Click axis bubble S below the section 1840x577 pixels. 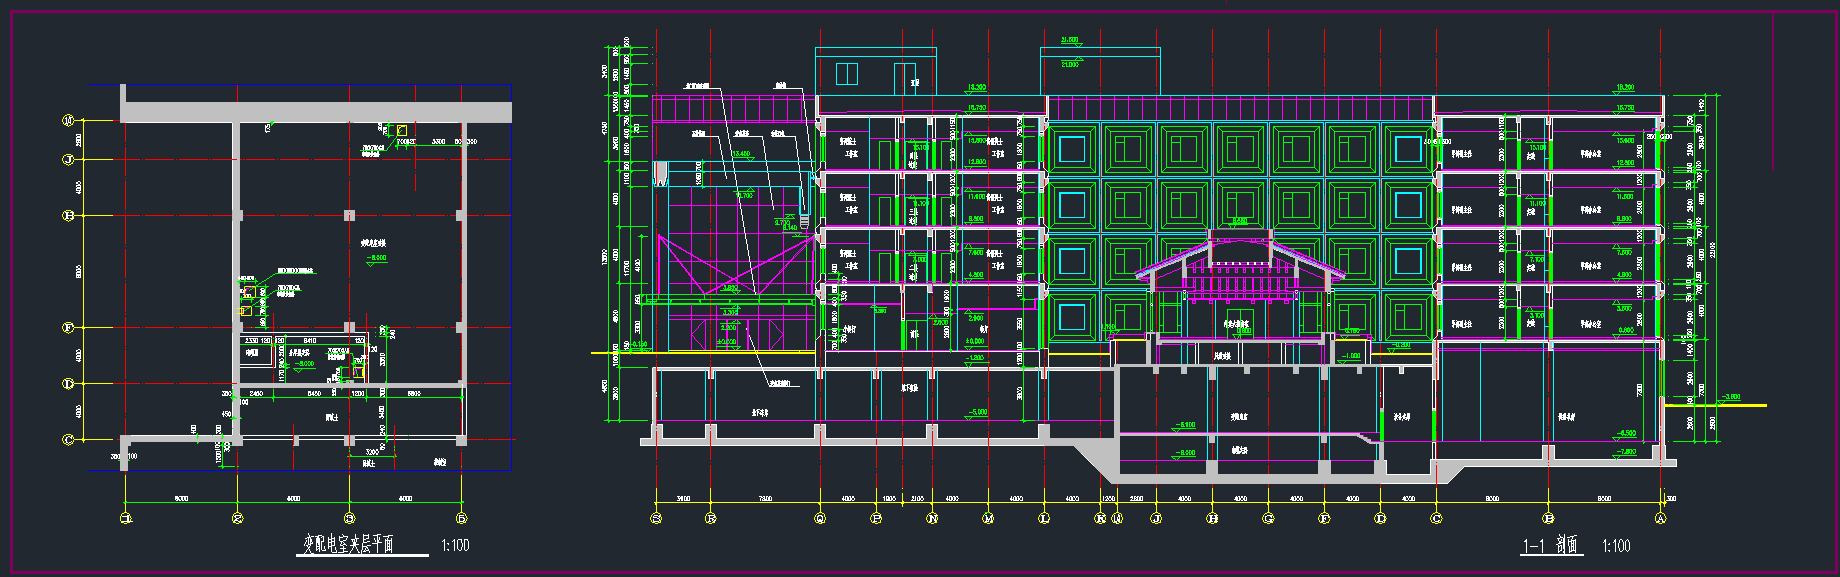pyautogui.click(x=656, y=518)
